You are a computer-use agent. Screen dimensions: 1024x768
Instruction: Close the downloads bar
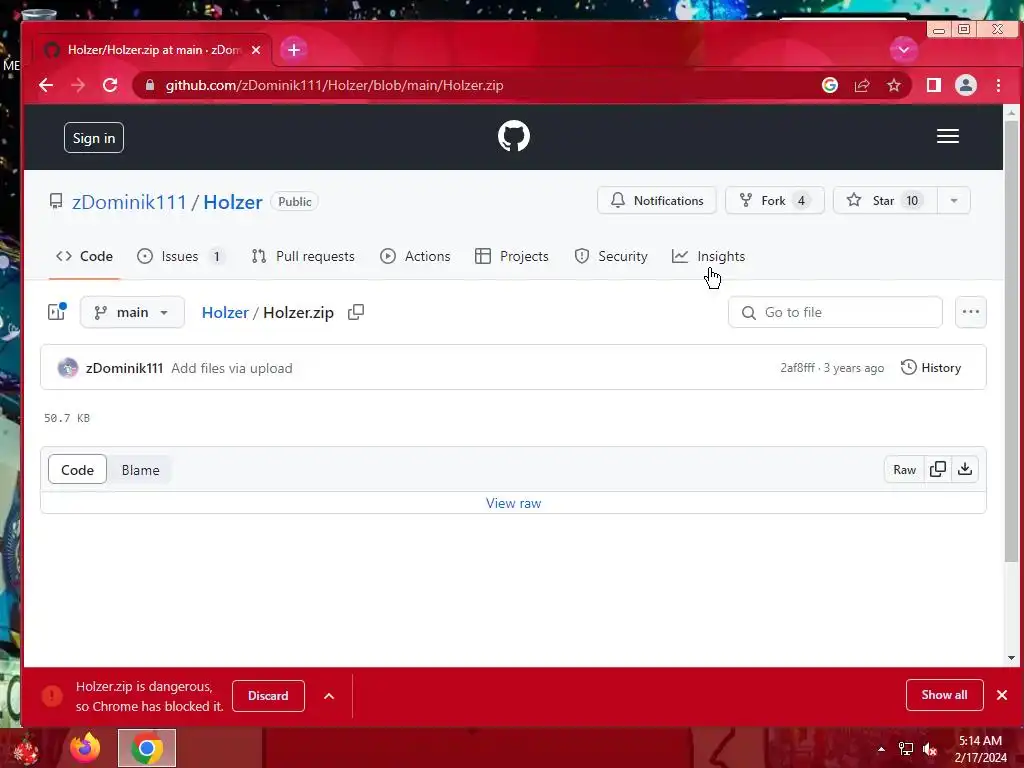coord(1002,695)
